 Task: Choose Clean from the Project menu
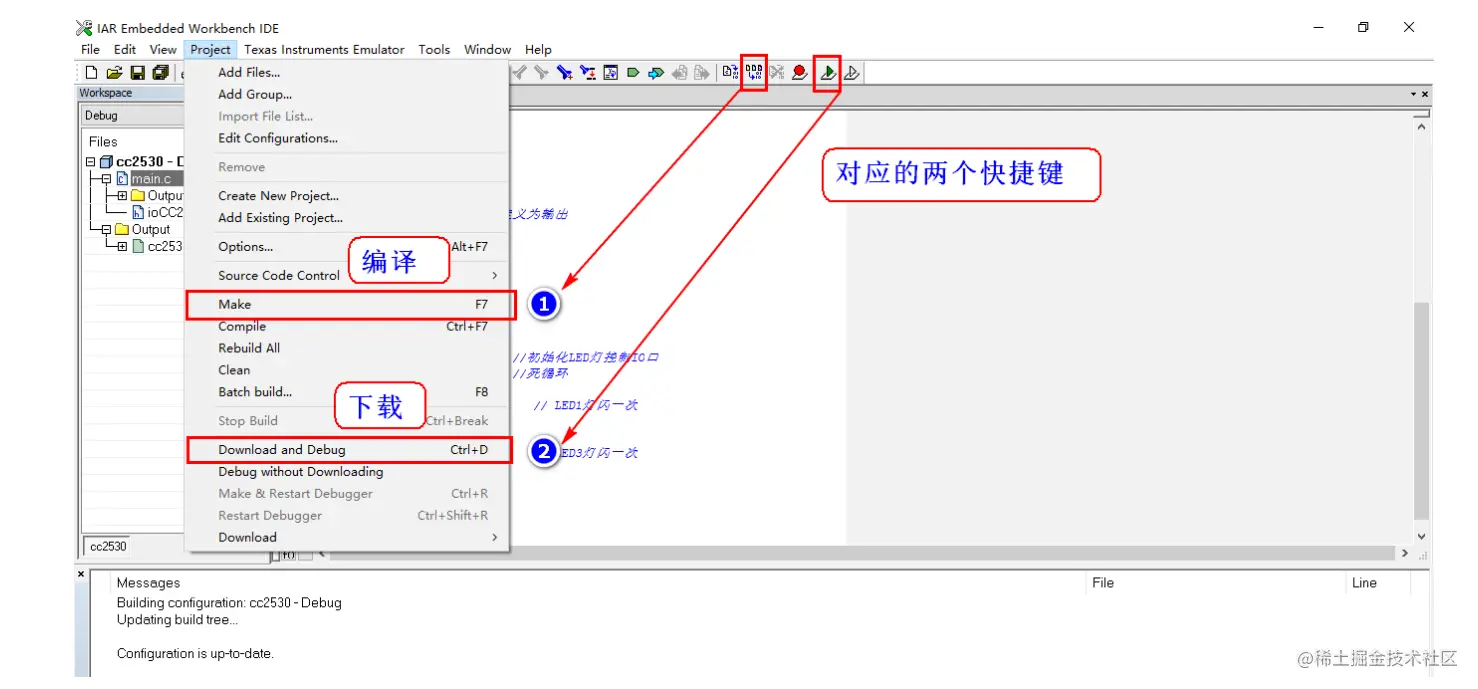coord(347,370)
